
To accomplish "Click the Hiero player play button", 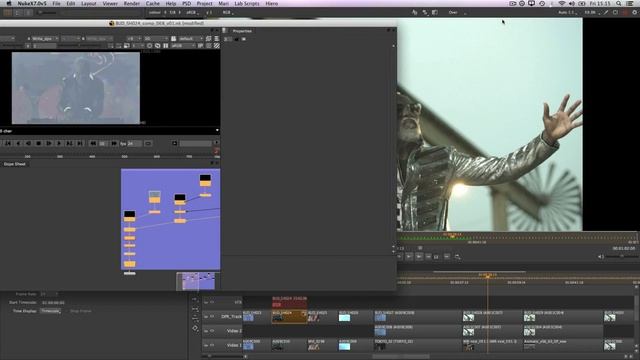I will click(409, 257).
